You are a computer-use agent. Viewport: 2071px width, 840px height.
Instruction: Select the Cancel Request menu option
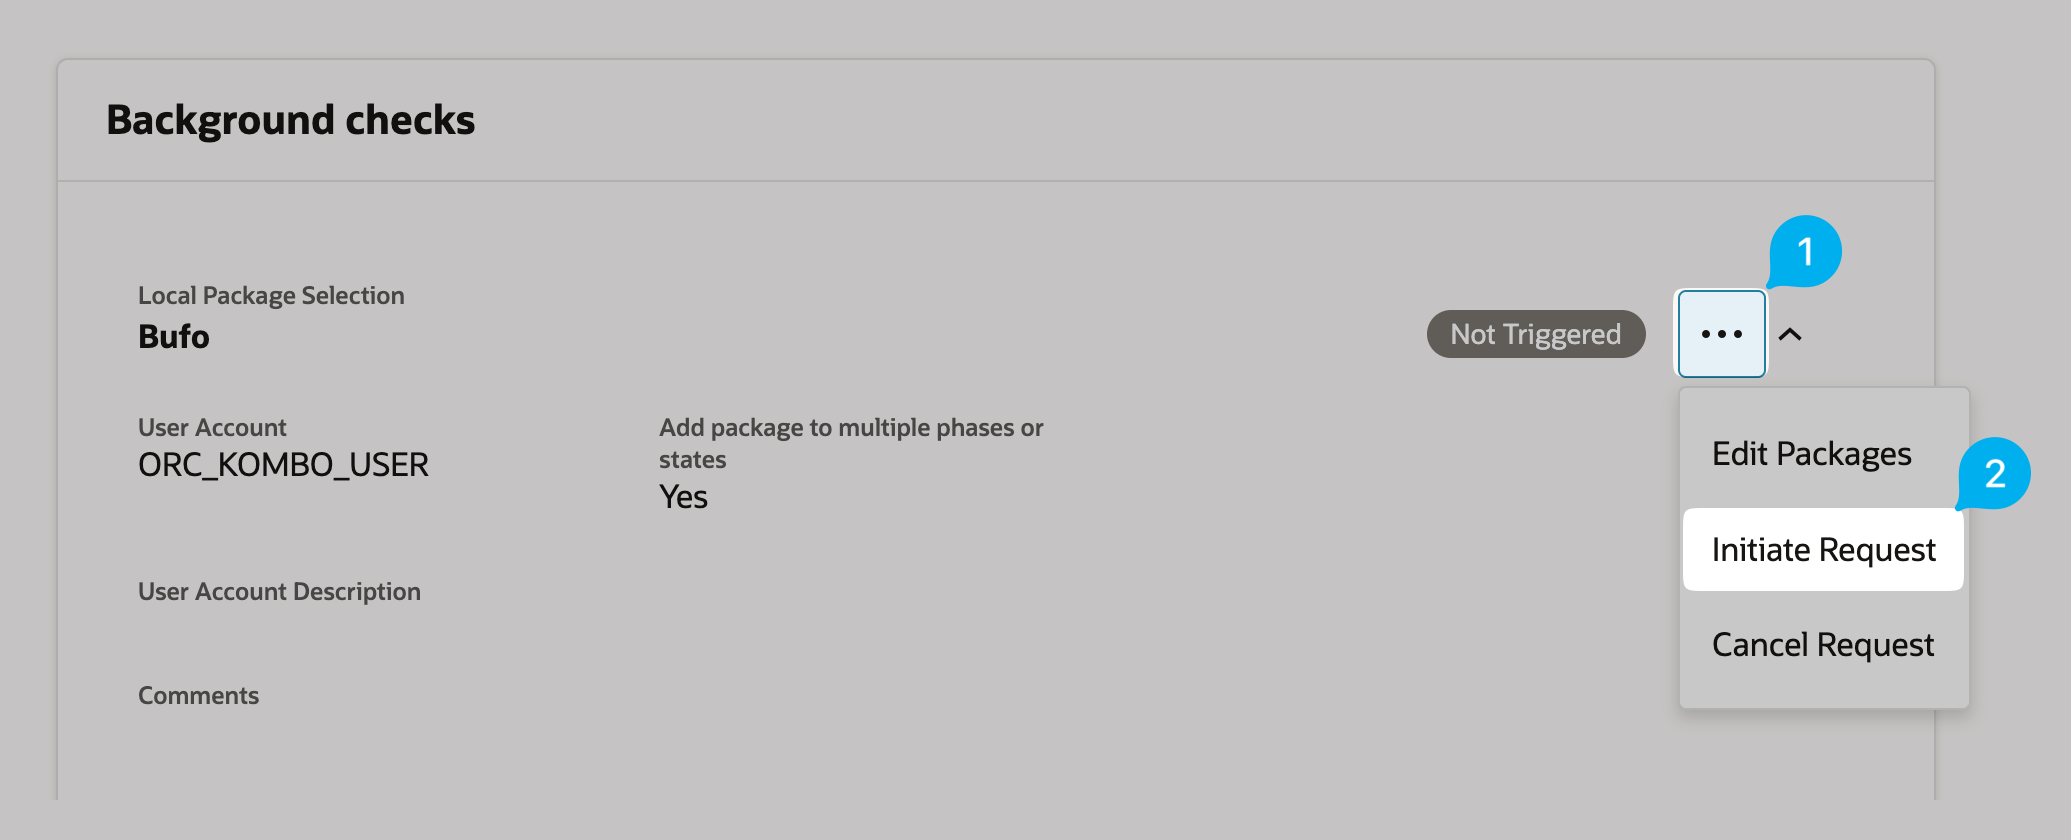[x=1823, y=645]
